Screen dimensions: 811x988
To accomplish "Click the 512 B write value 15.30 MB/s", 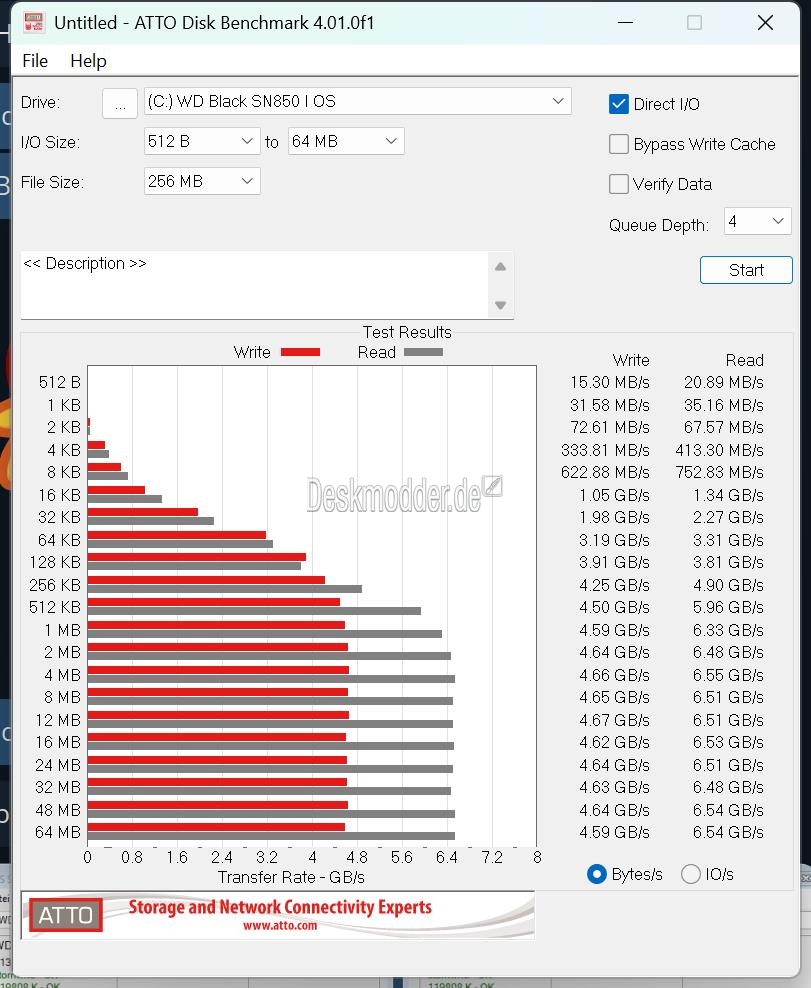I will click(609, 382).
